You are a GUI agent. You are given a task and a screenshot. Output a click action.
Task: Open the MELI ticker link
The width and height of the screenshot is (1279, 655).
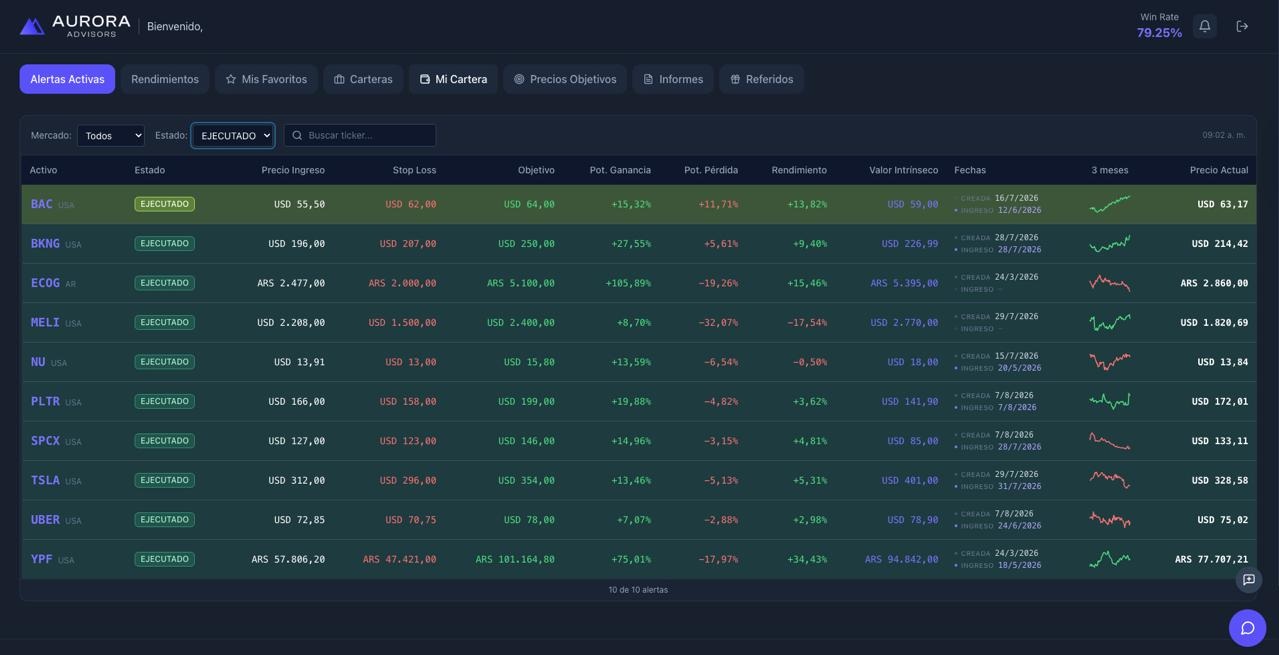pos(45,322)
